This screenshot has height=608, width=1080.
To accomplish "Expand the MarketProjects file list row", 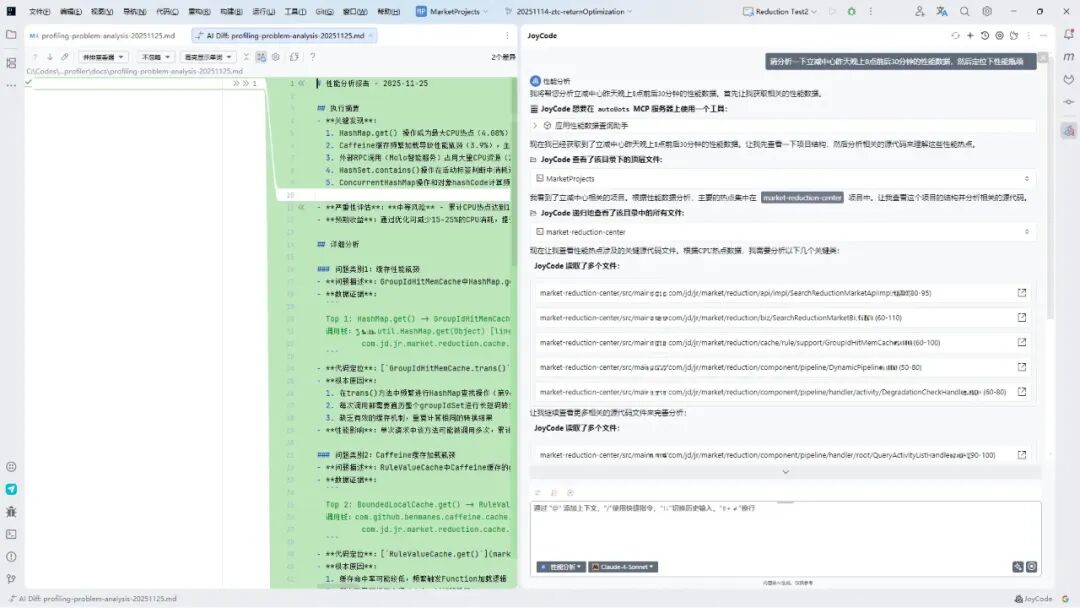I will 782,178.
